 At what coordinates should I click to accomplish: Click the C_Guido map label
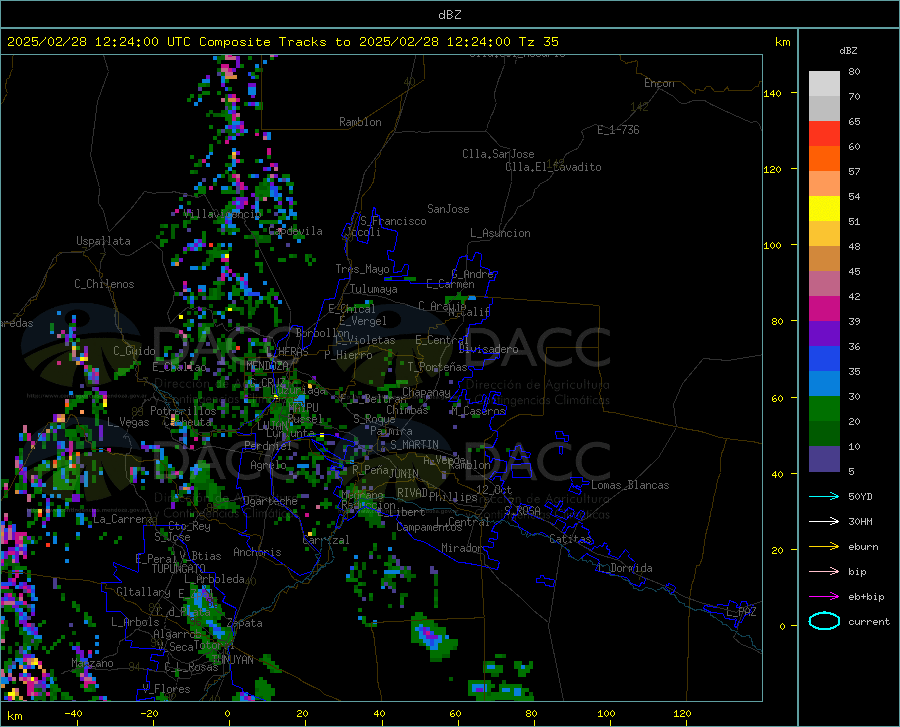[134, 351]
